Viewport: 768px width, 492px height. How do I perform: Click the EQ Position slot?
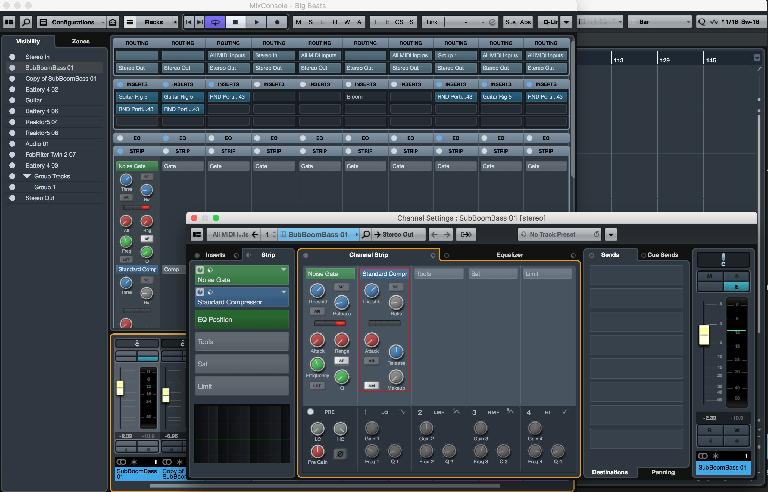tap(242, 320)
